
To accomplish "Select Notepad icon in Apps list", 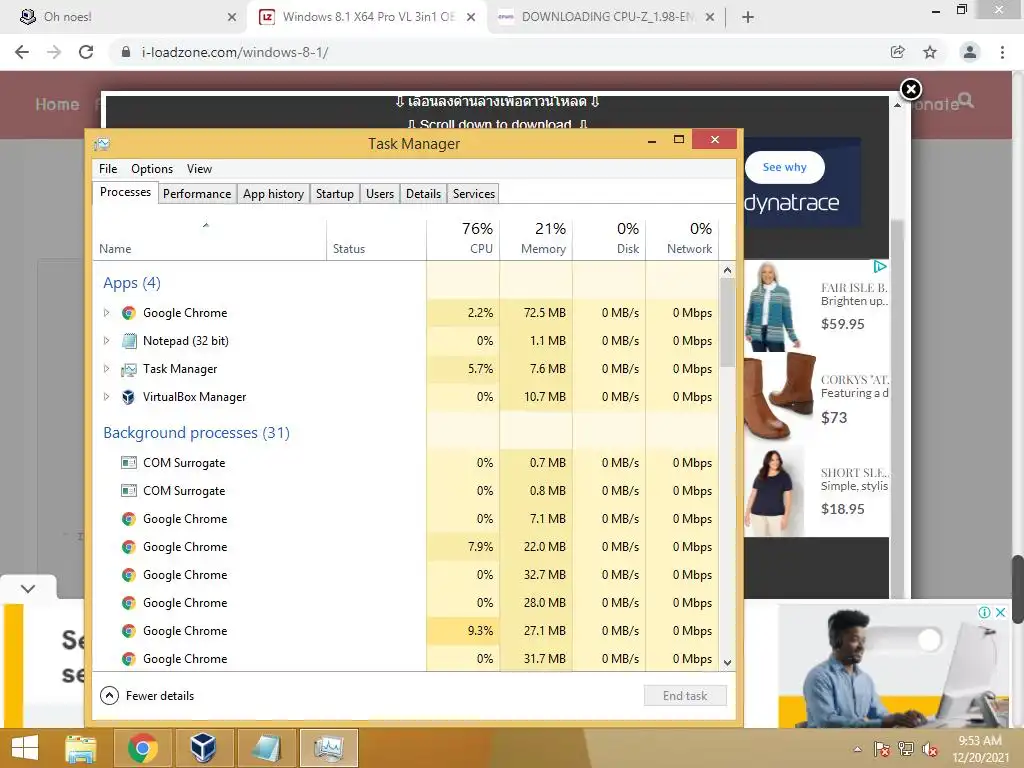I will [x=129, y=341].
